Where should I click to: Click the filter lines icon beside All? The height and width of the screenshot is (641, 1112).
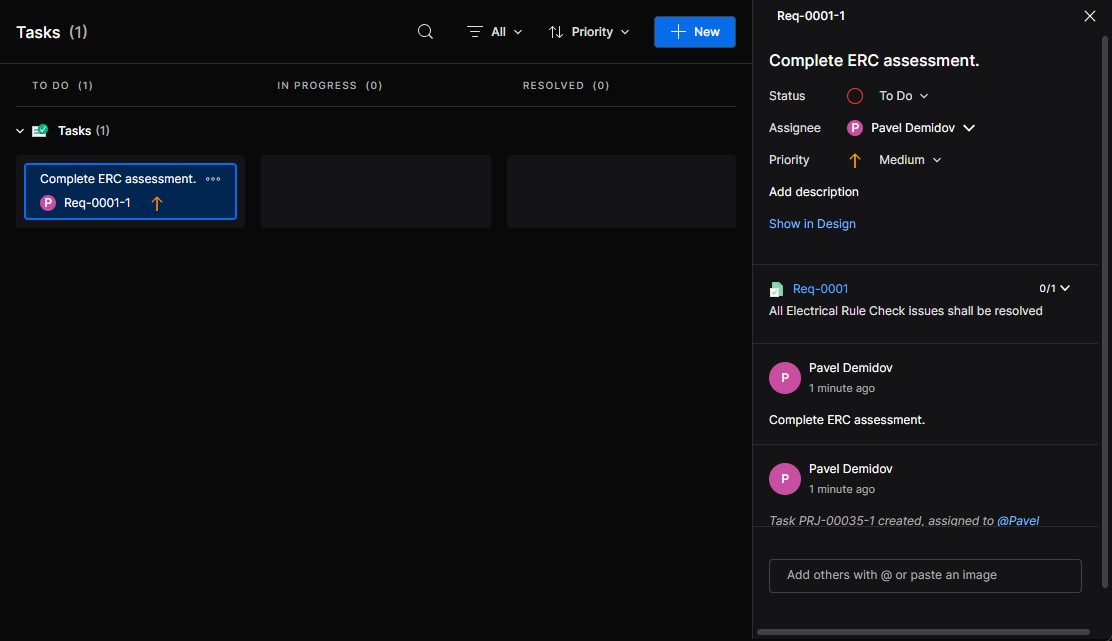[x=474, y=31]
